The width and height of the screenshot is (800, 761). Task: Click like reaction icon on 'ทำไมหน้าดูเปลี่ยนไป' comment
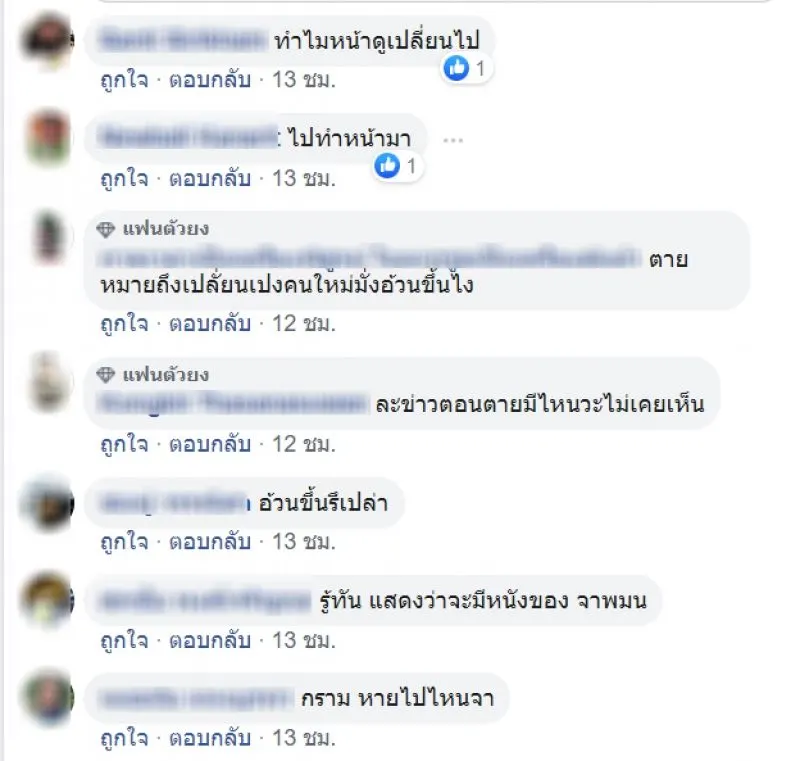[456, 68]
